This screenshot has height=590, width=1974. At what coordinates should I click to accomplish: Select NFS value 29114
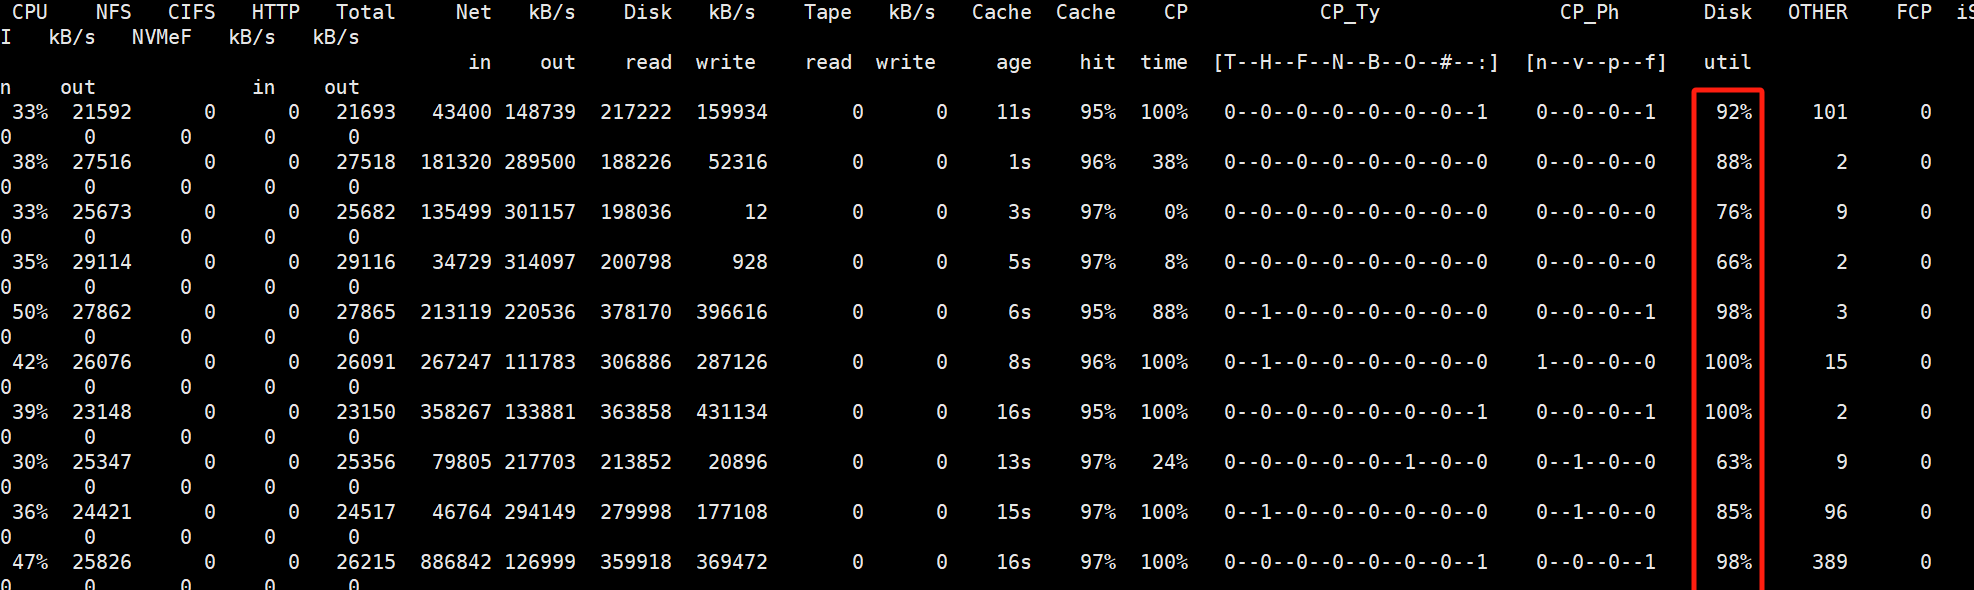[x=102, y=262]
